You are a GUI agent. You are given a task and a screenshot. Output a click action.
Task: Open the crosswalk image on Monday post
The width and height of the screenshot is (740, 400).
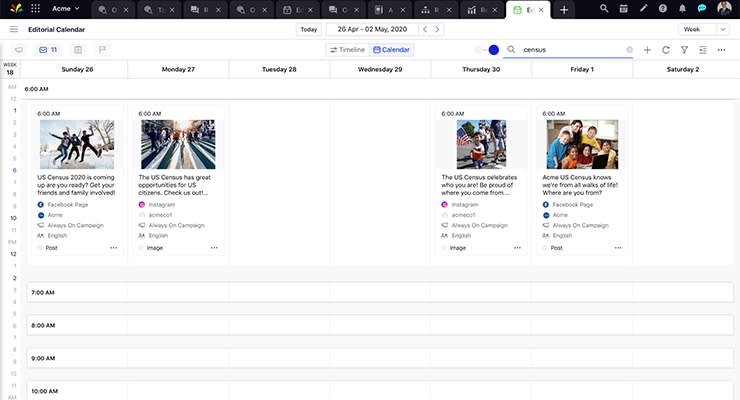pos(178,144)
